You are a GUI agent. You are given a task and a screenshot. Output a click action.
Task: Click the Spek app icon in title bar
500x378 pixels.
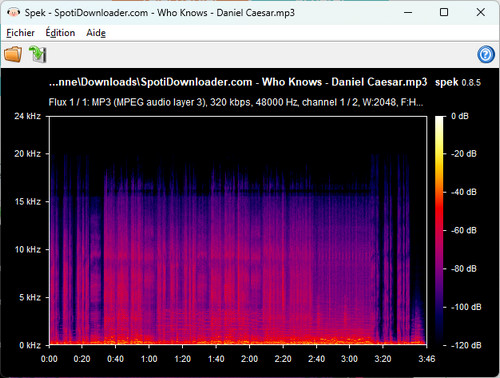(13, 13)
